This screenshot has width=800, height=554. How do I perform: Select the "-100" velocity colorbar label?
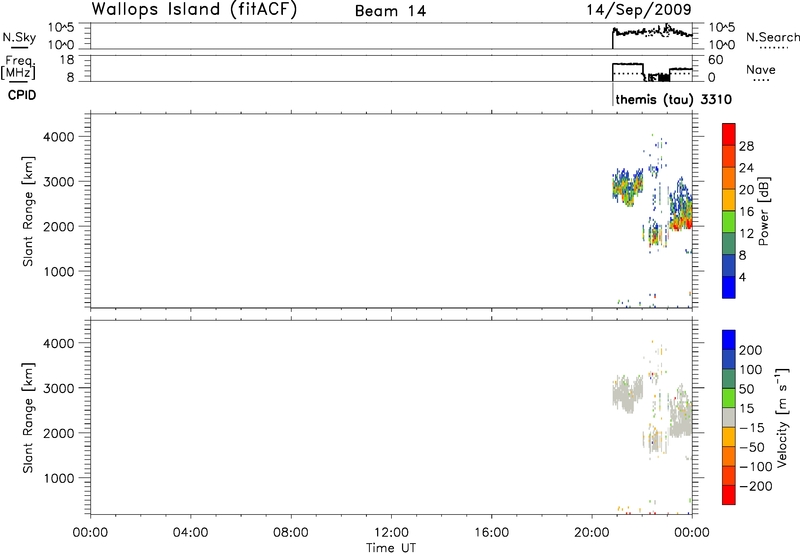click(756, 466)
